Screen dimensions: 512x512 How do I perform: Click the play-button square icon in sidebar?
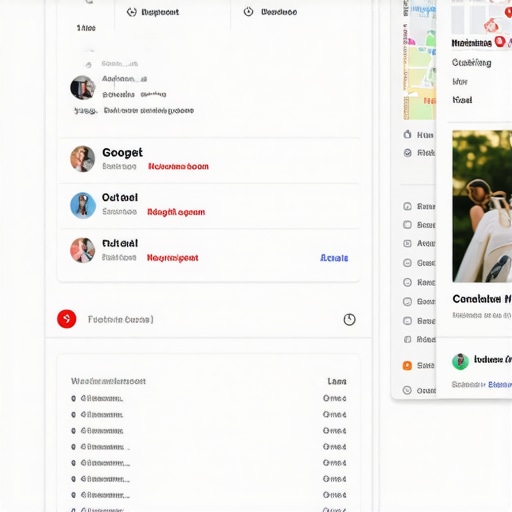point(407,243)
